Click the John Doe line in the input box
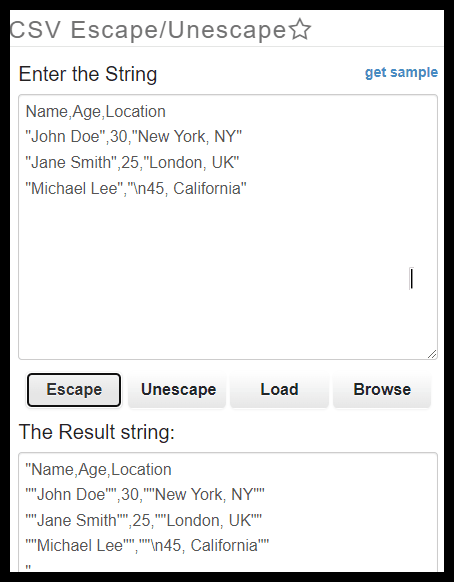The height and width of the screenshot is (582, 454). [x=134, y=137]
